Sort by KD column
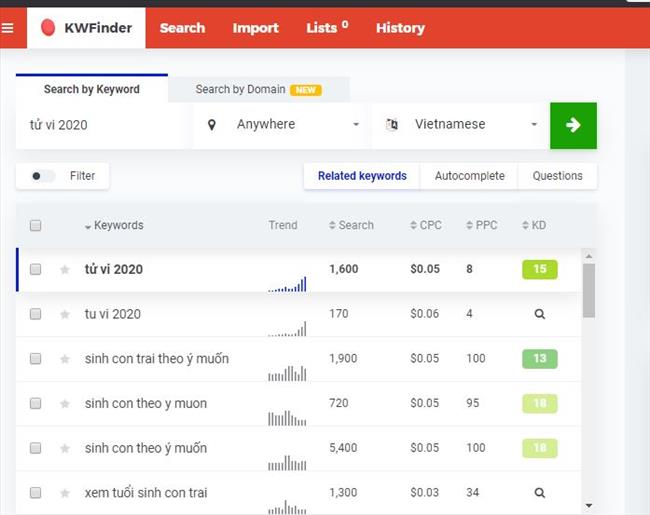The width and height of the screenshot is (650, 515). (x=534, y=225)
